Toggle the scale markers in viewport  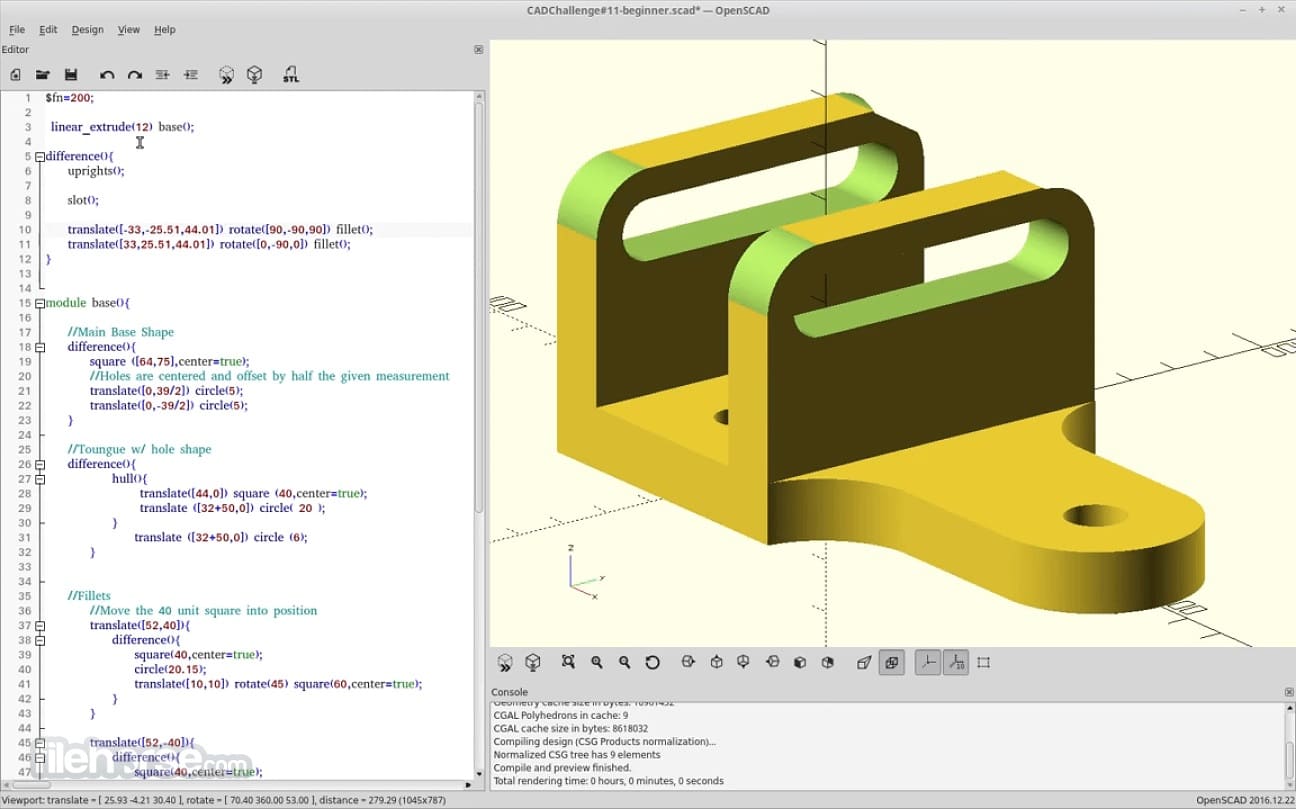(x=955, y=662)
